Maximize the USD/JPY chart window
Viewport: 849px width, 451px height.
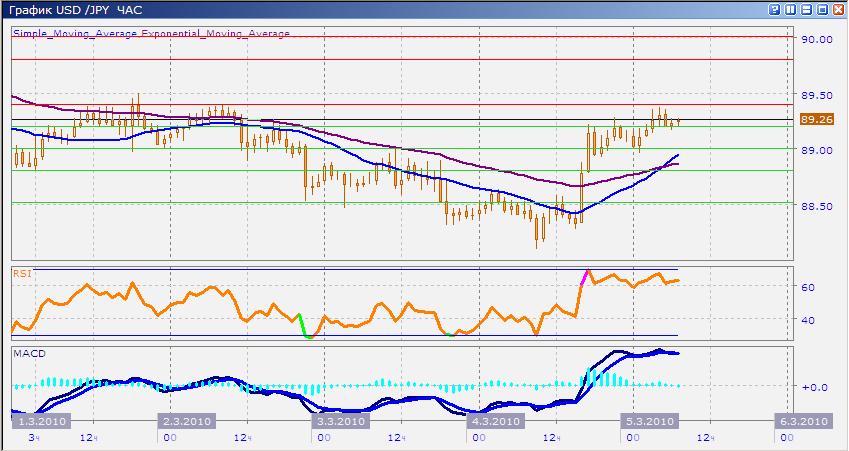click(x=823, y=9)
